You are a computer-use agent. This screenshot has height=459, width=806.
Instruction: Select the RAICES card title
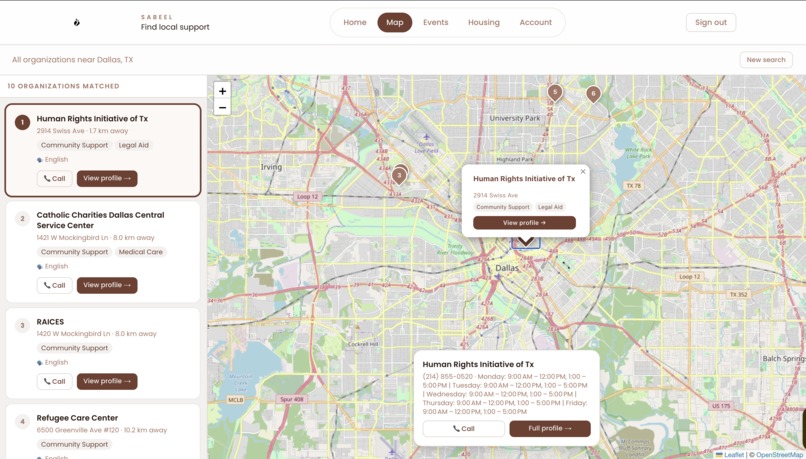[50, 322]
